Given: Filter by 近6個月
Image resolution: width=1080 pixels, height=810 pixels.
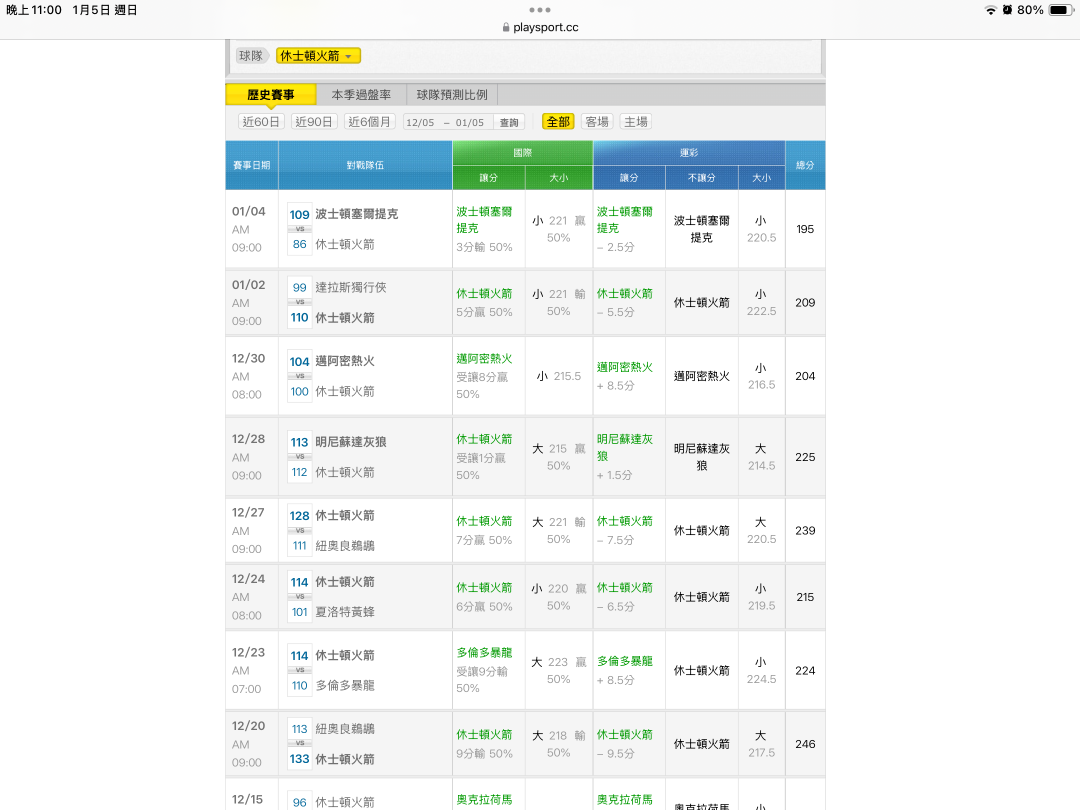Looking at the screenshot, I should point(369,122).
